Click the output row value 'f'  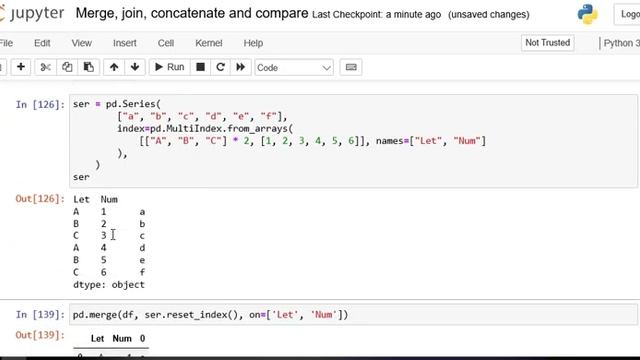coord(142,272)
